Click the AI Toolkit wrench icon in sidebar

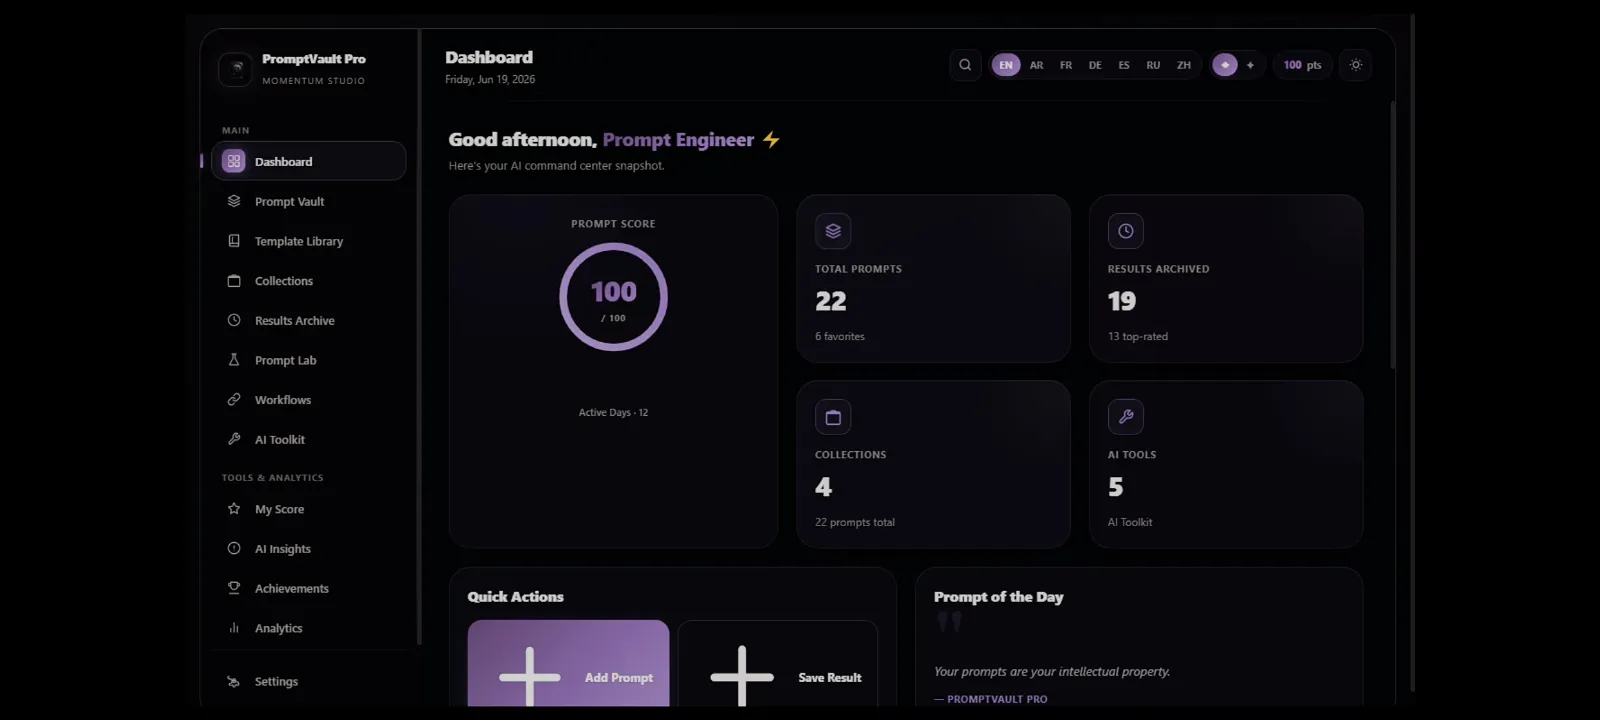tap(234, 439)
